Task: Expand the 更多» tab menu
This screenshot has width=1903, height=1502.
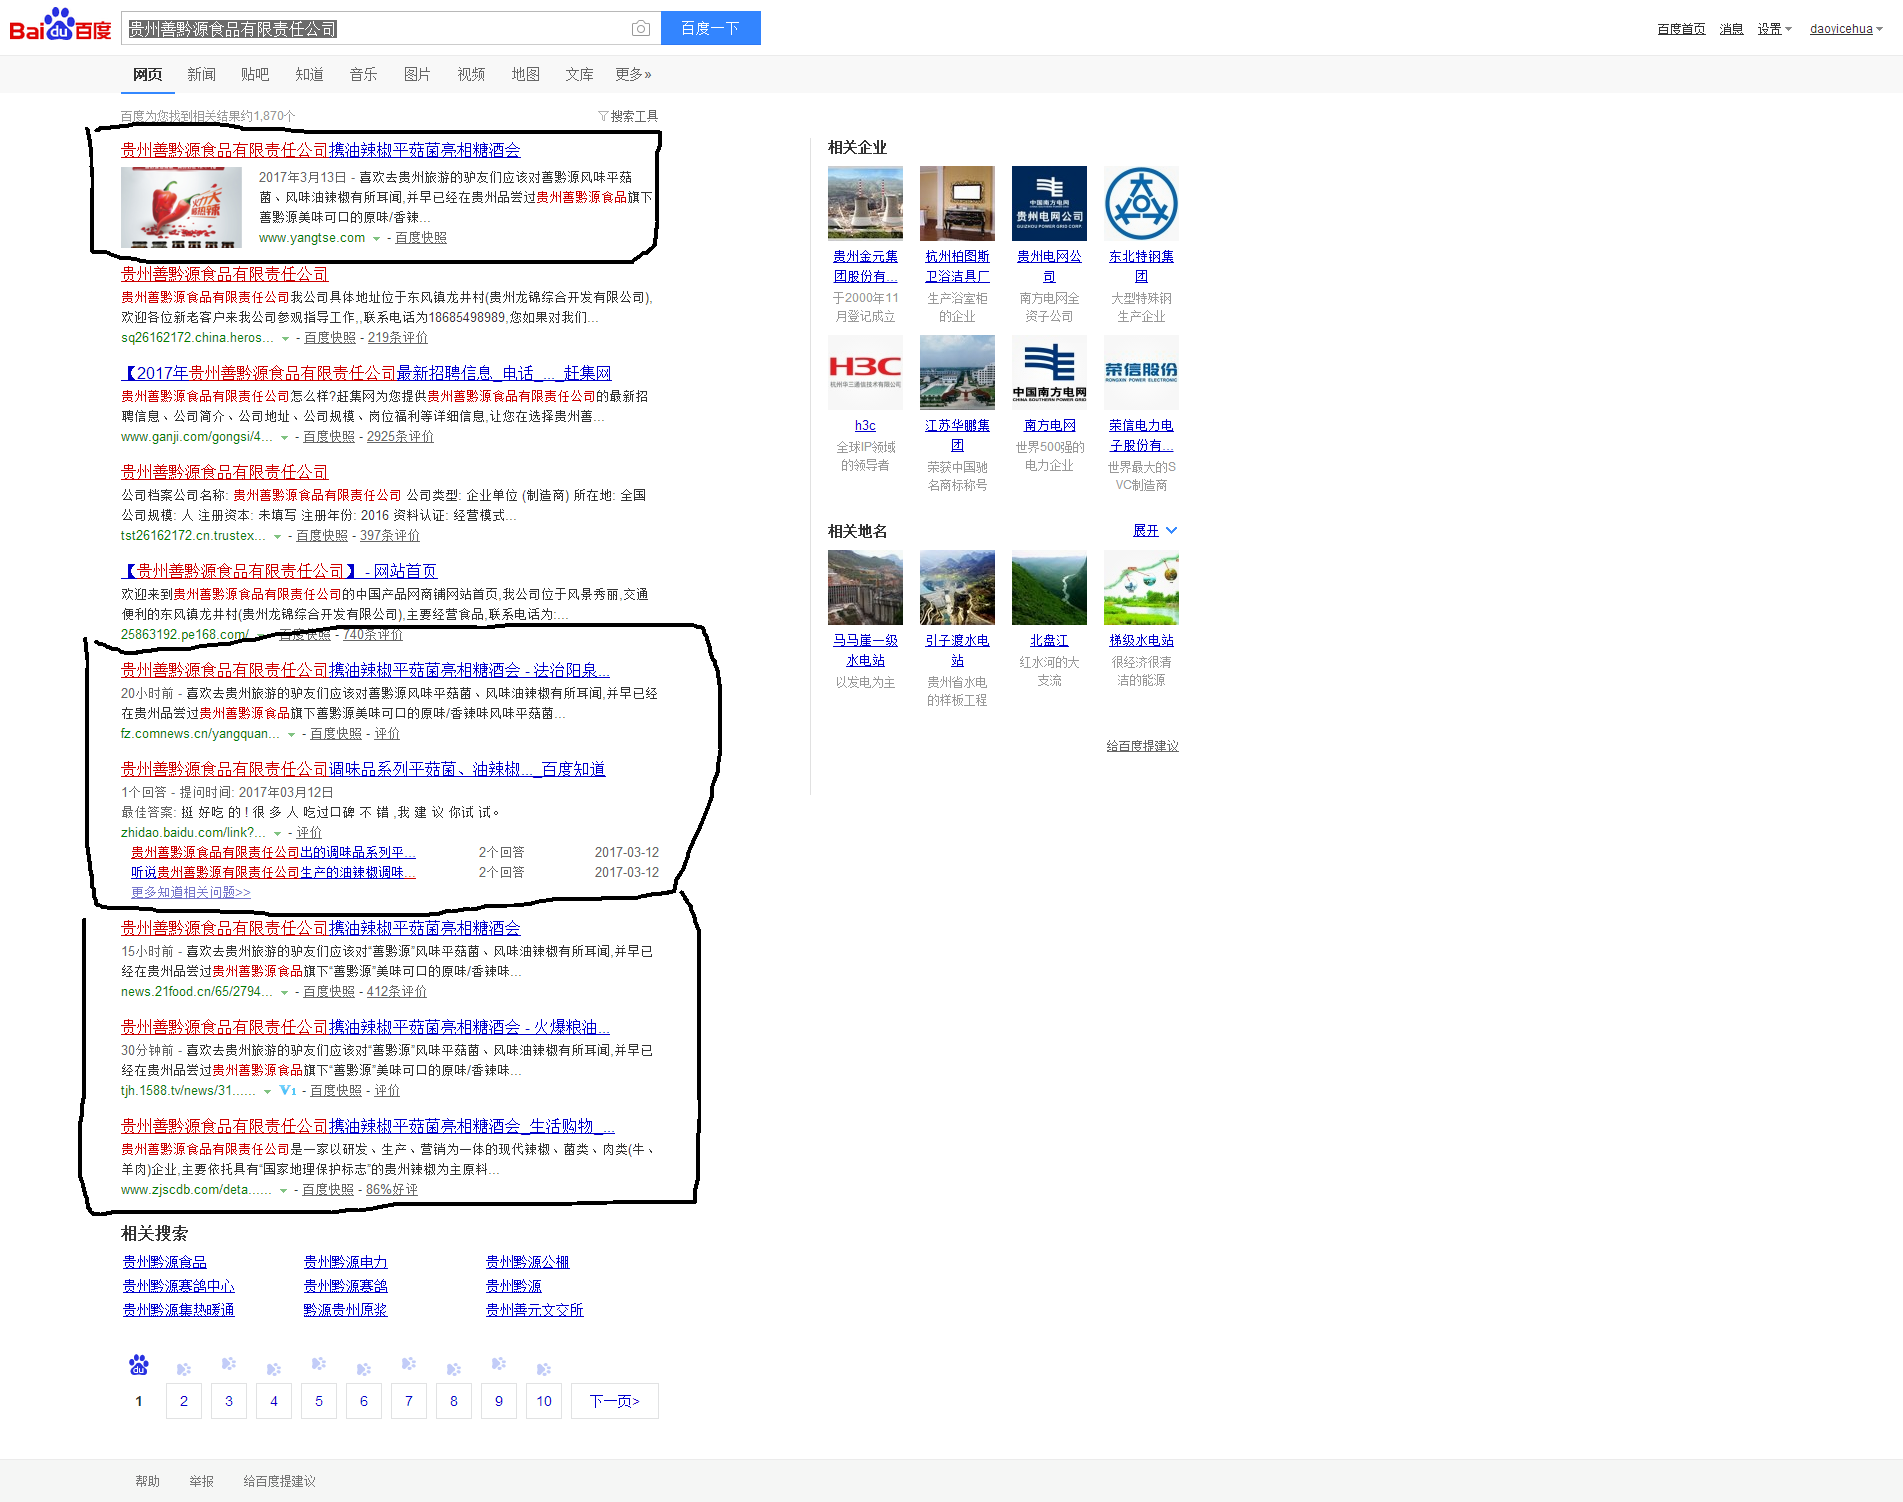Action: click(x=633, y=74)
